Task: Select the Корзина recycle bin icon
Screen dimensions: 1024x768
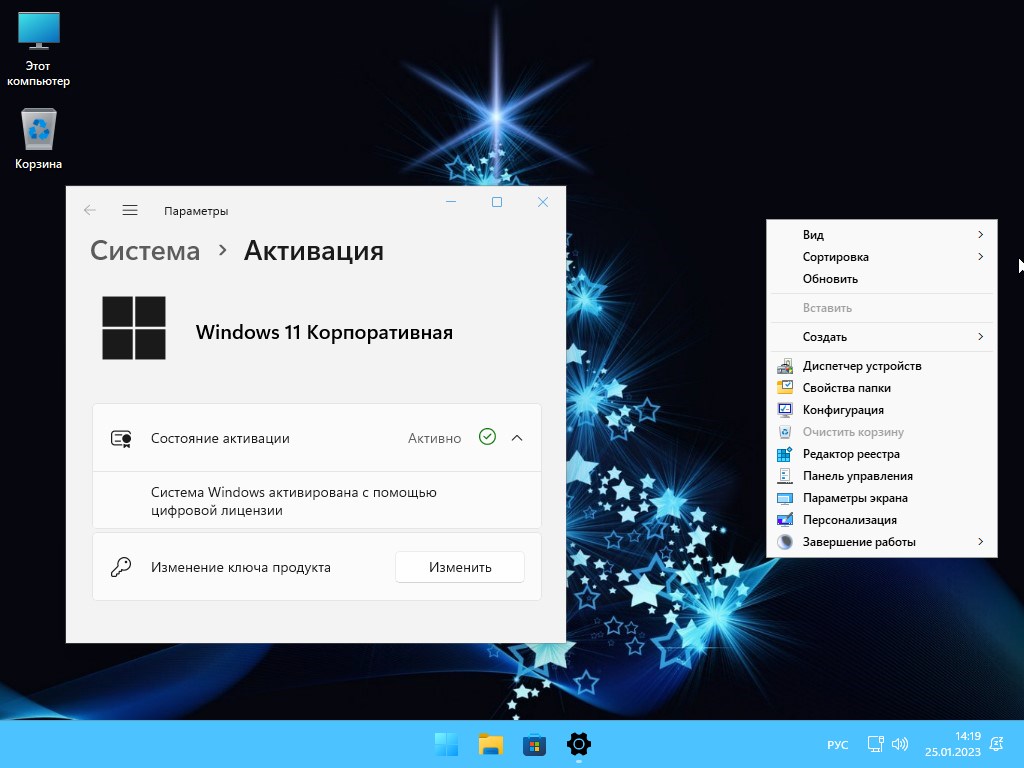Action: (39, 139)
